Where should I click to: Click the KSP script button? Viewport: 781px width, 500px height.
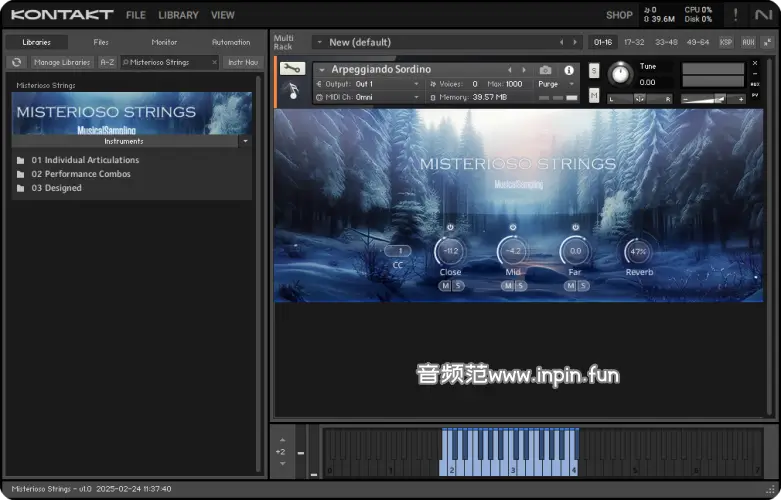(x=726, y=42)
